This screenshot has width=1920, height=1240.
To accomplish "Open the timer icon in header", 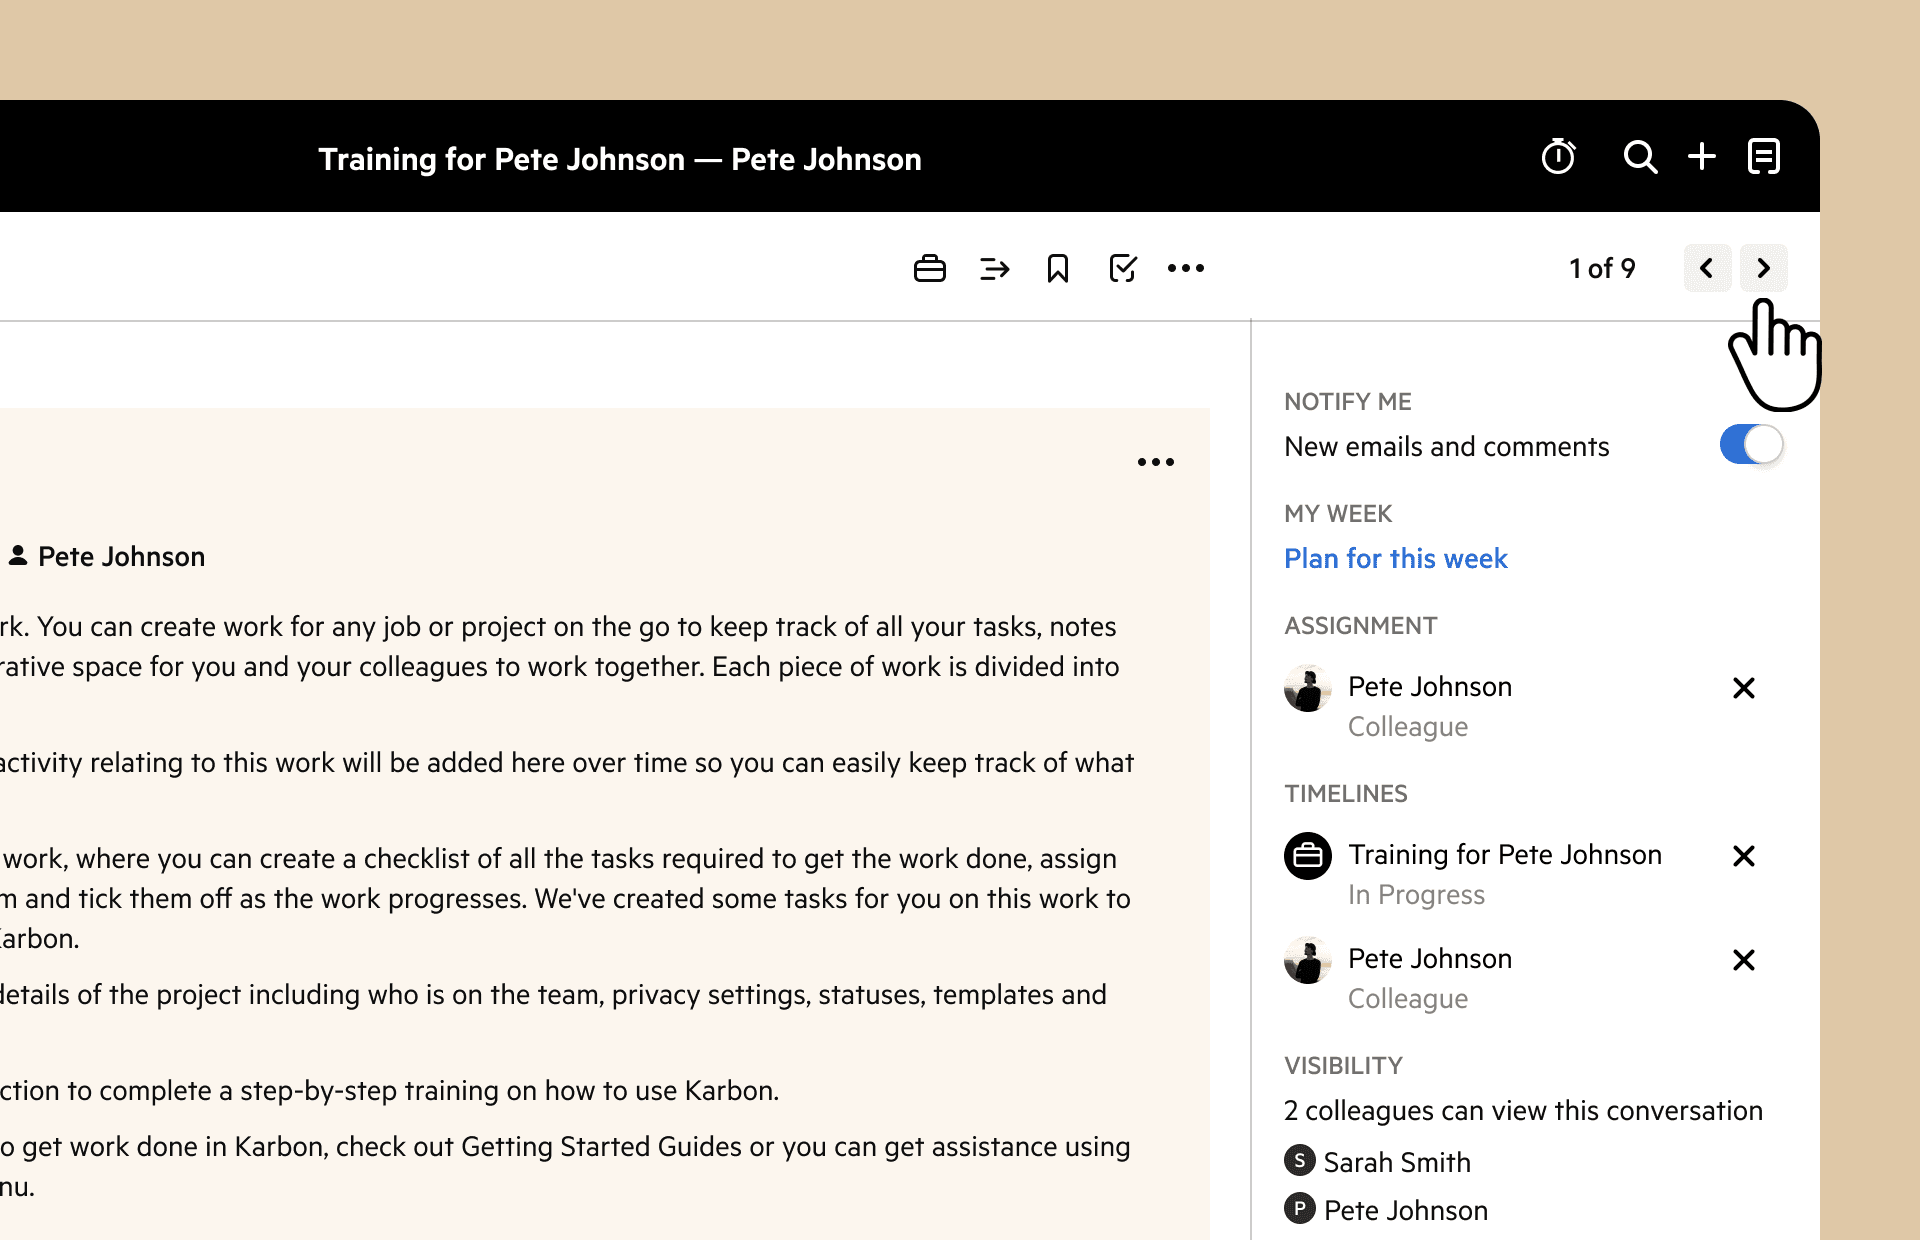I will pos(1558,156).
